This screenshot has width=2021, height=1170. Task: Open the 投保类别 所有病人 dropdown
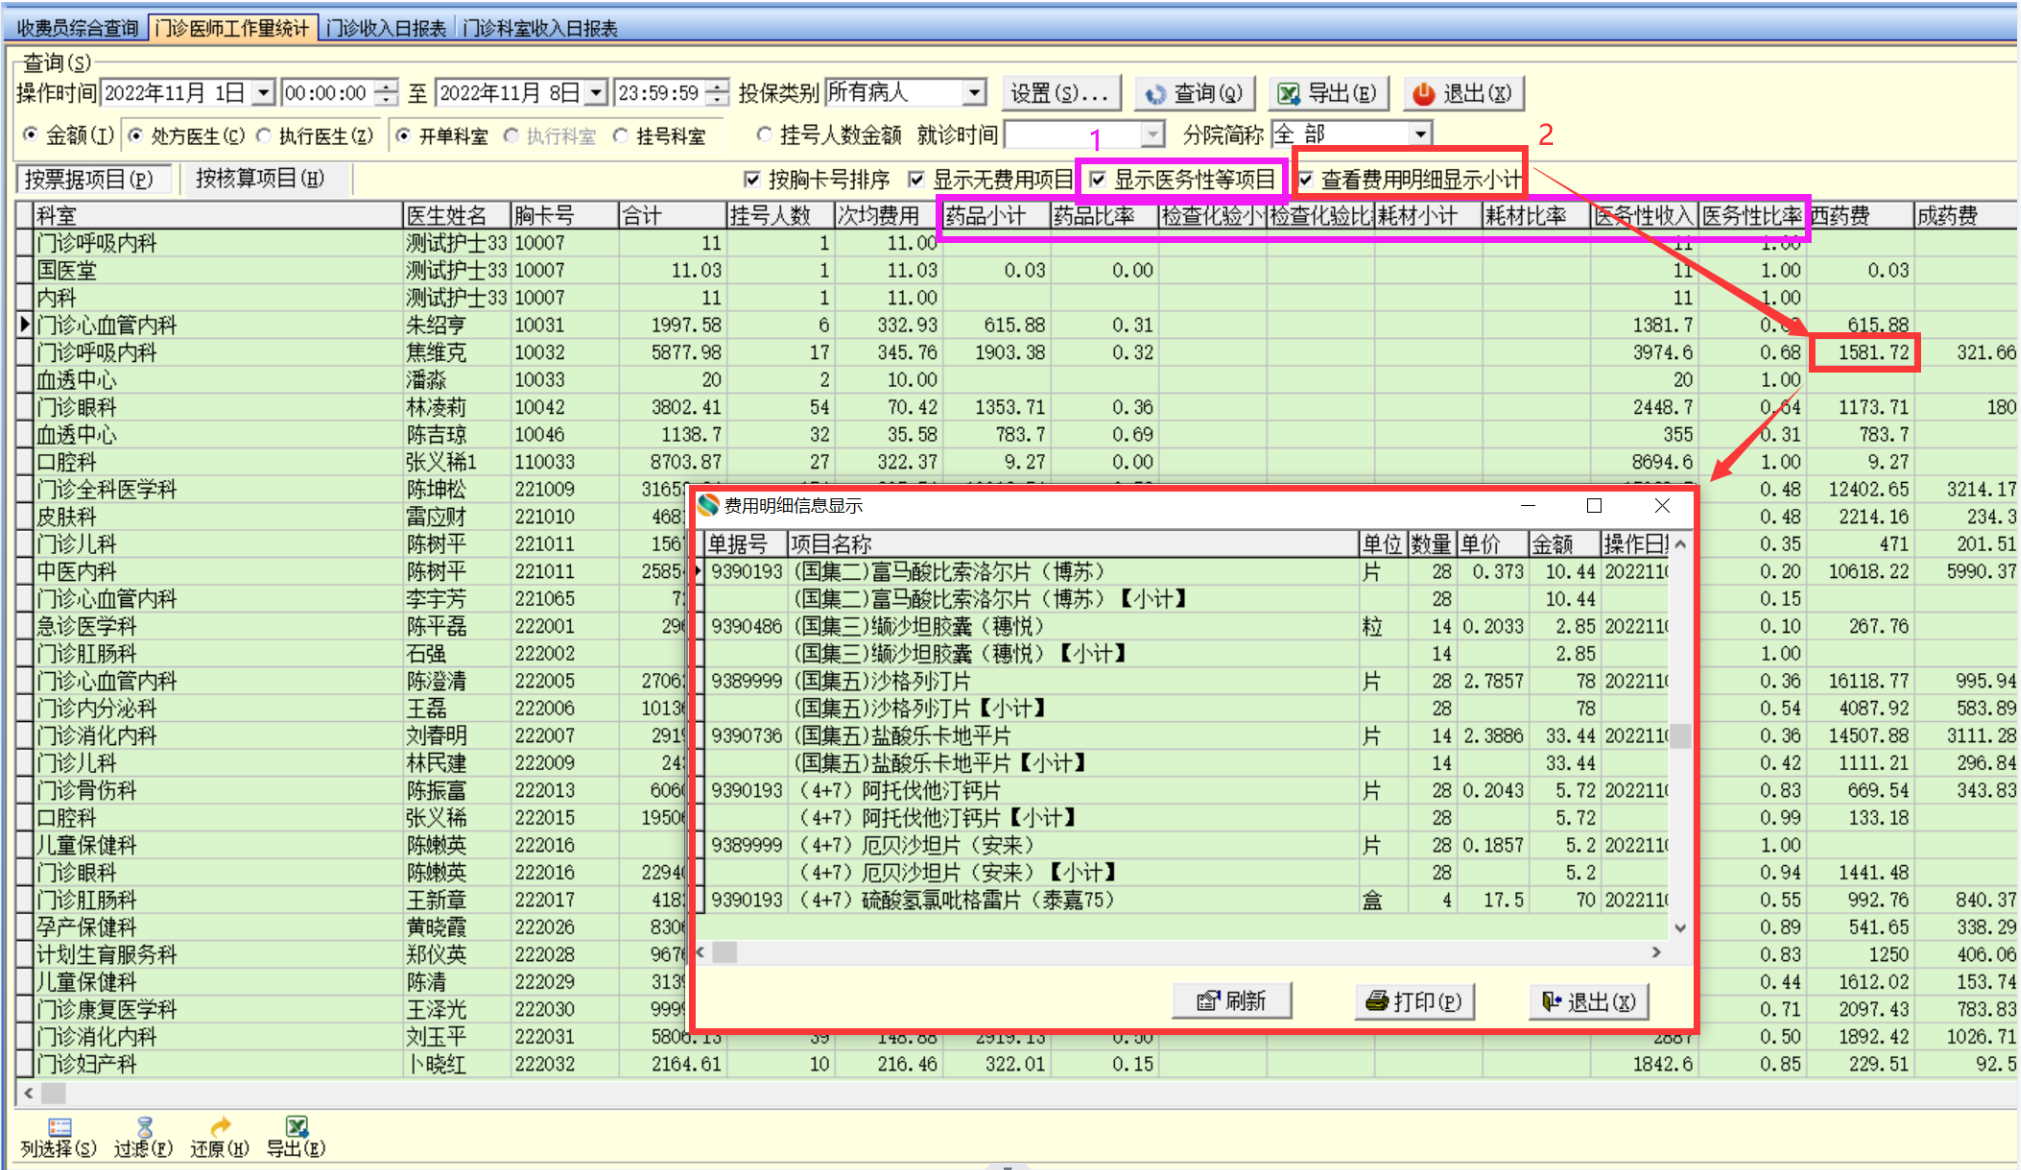(974, 94)
